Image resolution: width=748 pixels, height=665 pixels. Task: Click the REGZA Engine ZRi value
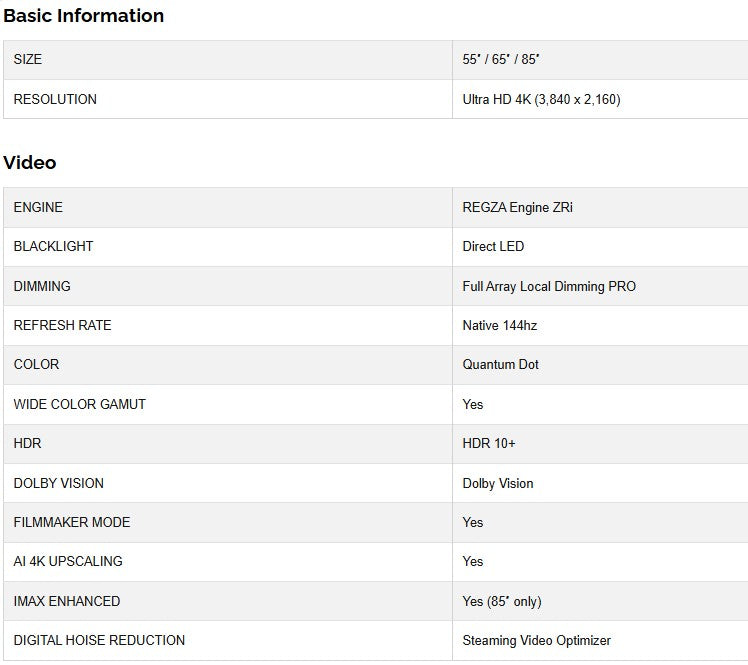517,207
